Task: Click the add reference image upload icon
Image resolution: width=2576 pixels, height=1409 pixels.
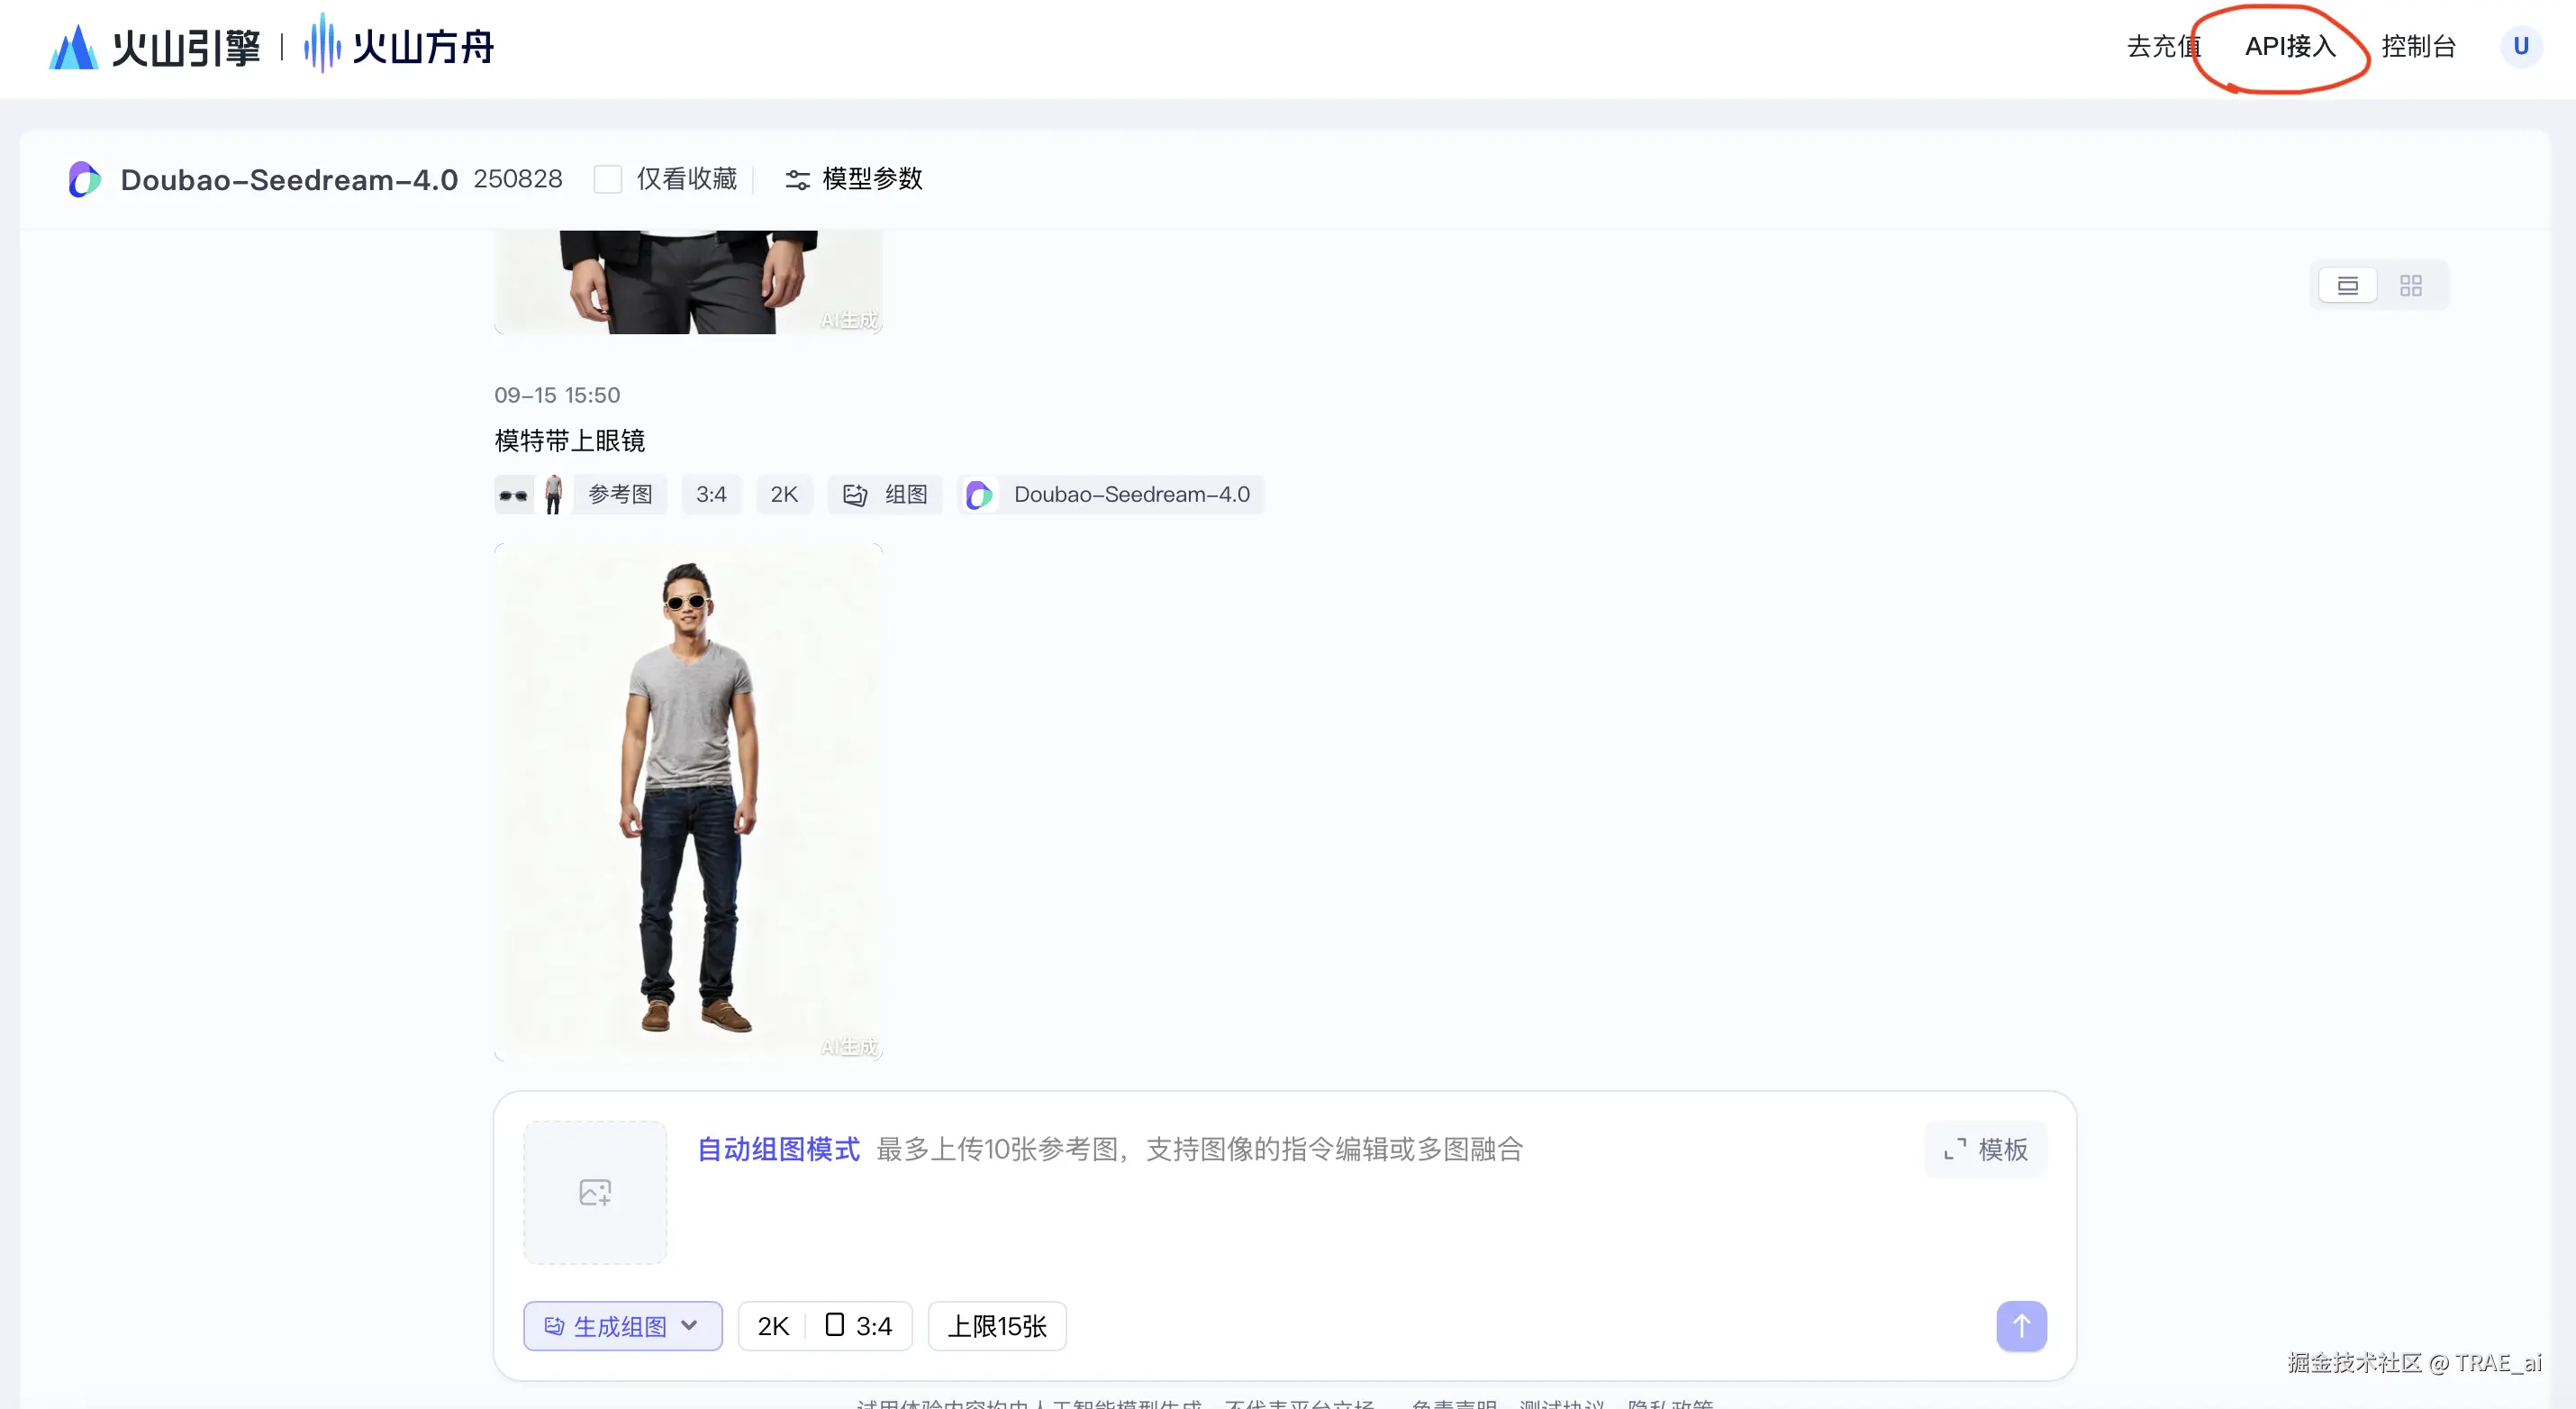Action: click(x=595, y=1192)
